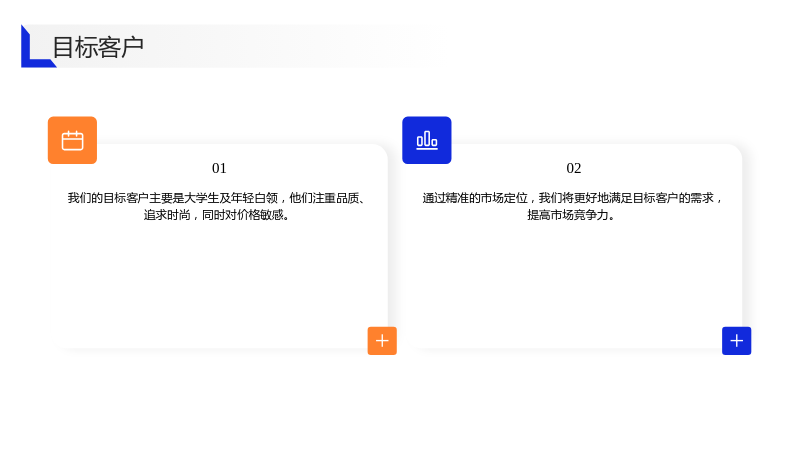Select the slide title 目标客户

(x=98, y=47)
